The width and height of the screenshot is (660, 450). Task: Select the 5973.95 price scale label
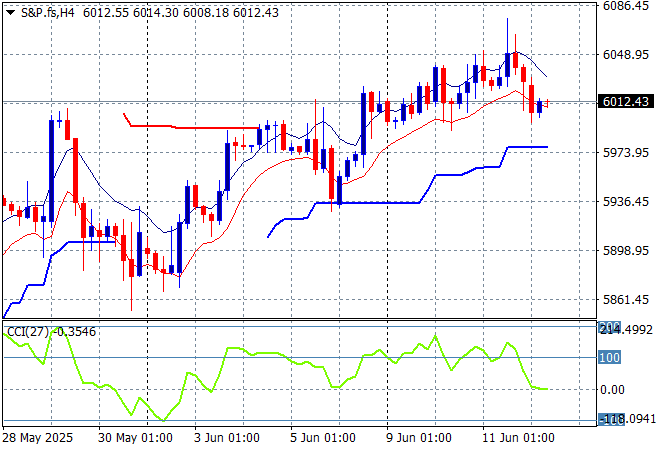click(626, 152)
